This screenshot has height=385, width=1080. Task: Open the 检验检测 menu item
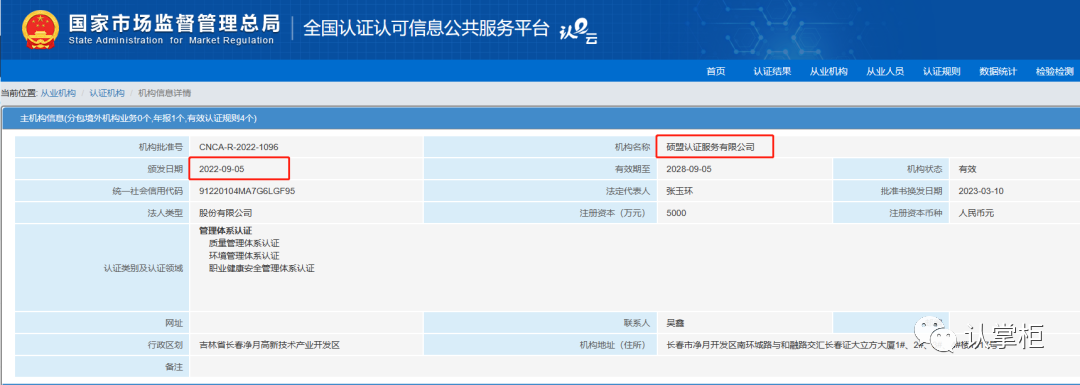coord(1055,72)
